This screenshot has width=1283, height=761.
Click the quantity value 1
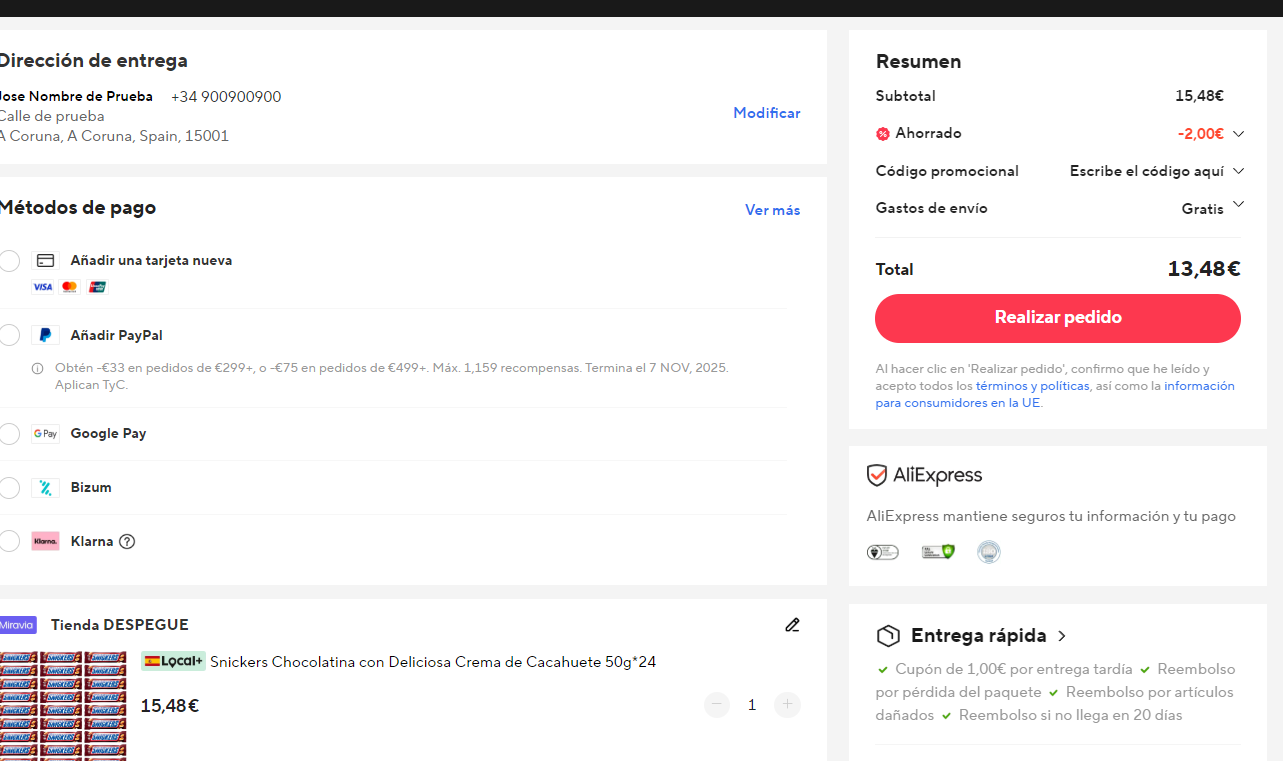click(x=752, y=705)
